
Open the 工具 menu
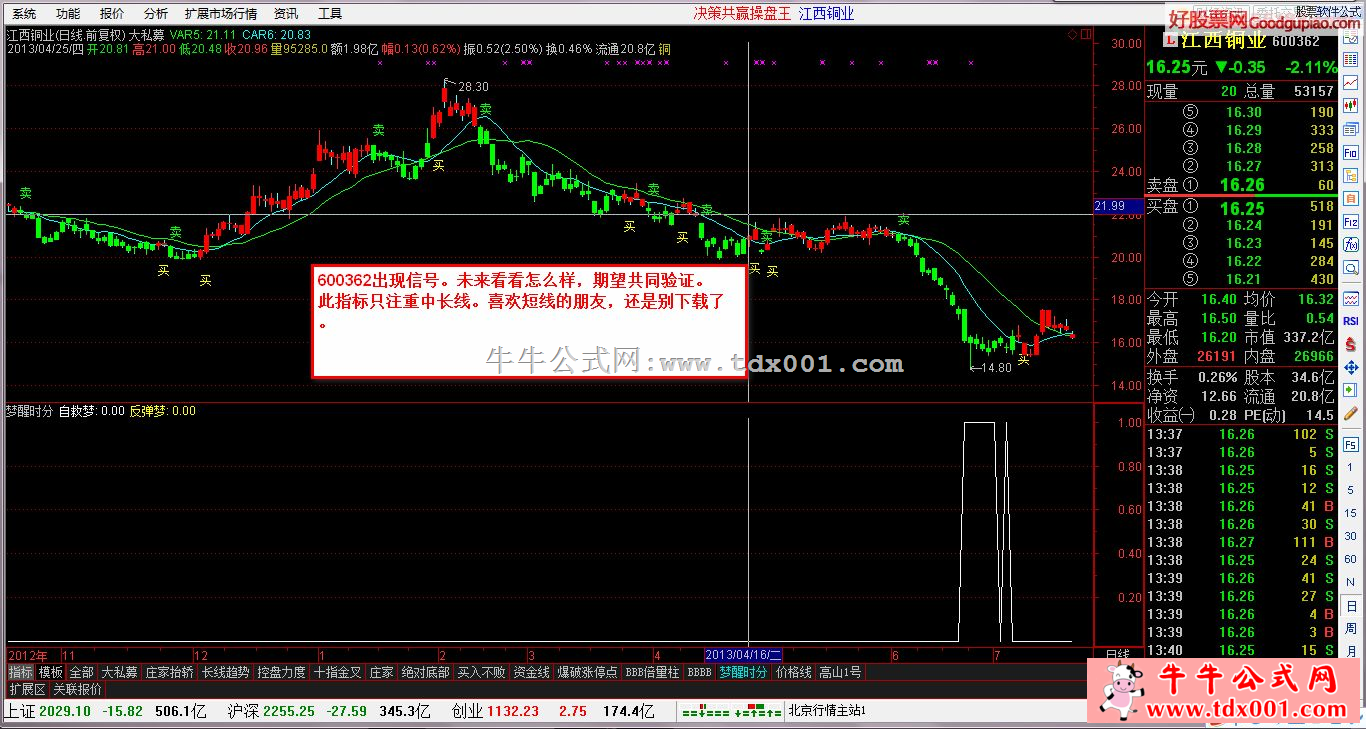click(329, 13)
